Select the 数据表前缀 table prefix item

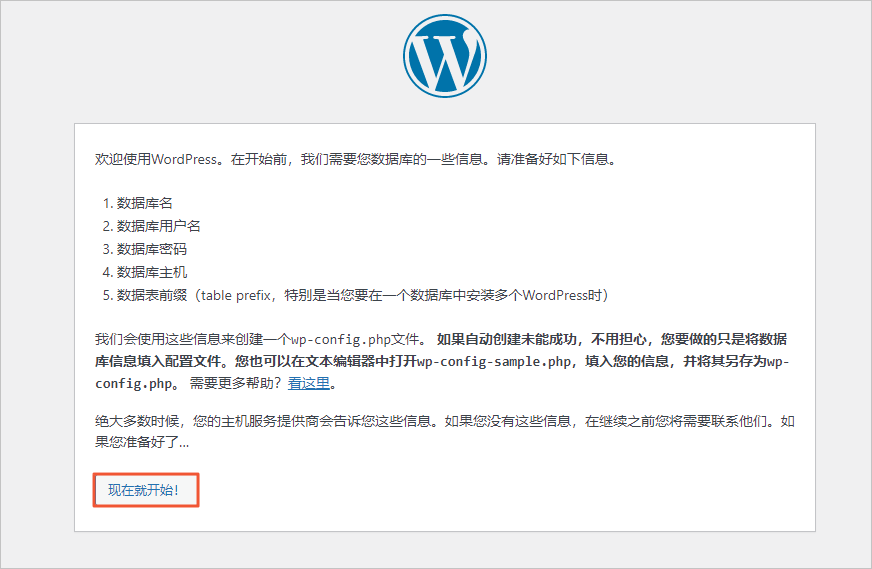point(363,295)
